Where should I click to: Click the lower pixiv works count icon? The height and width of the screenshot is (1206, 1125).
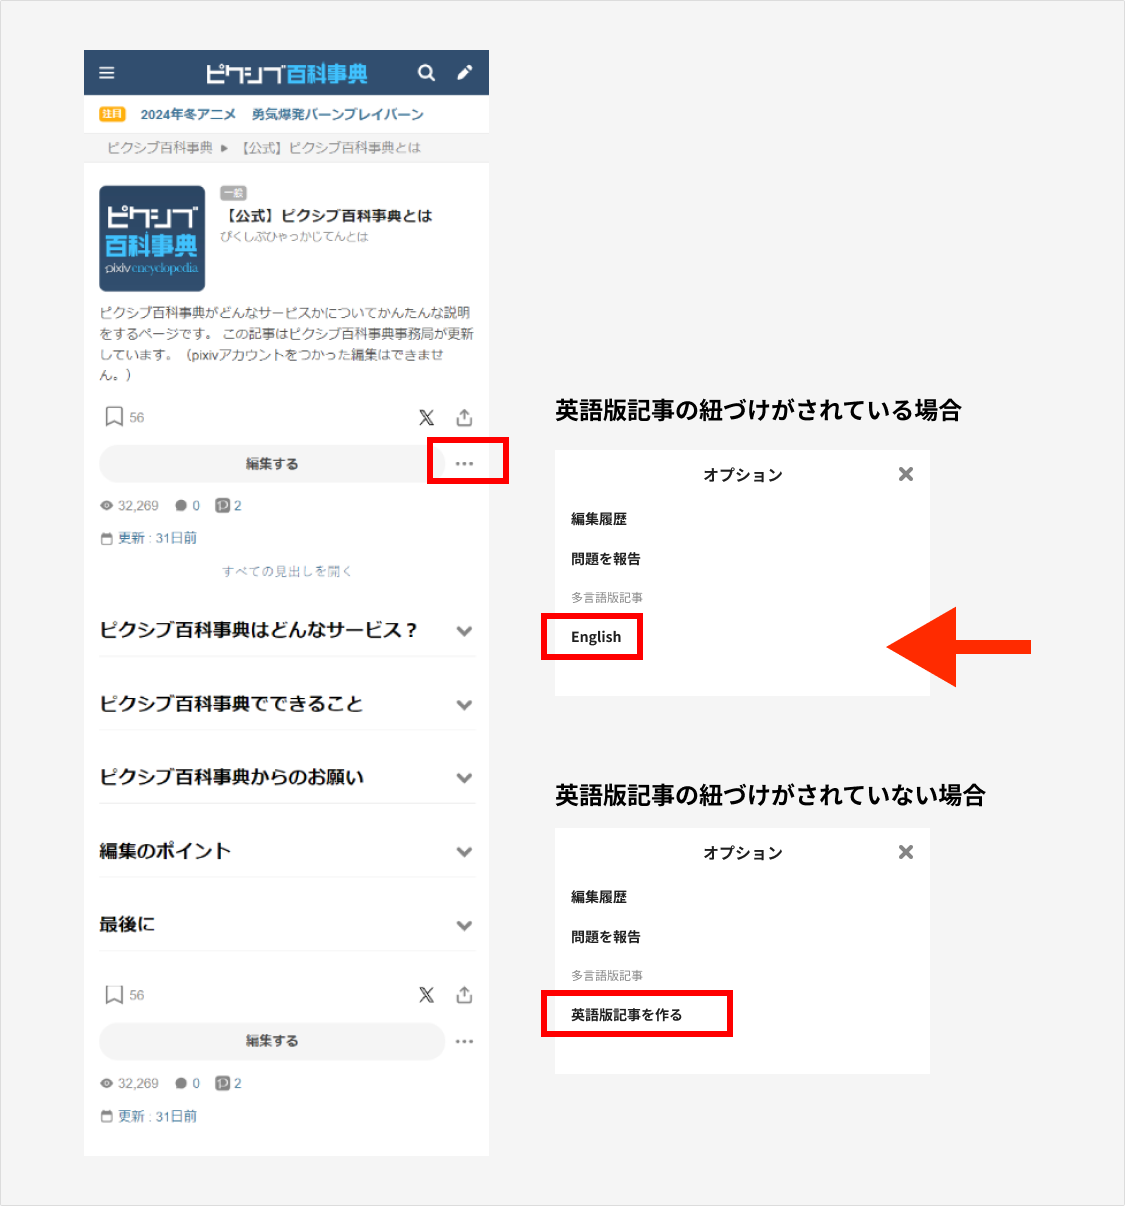tap(222, 1084)
